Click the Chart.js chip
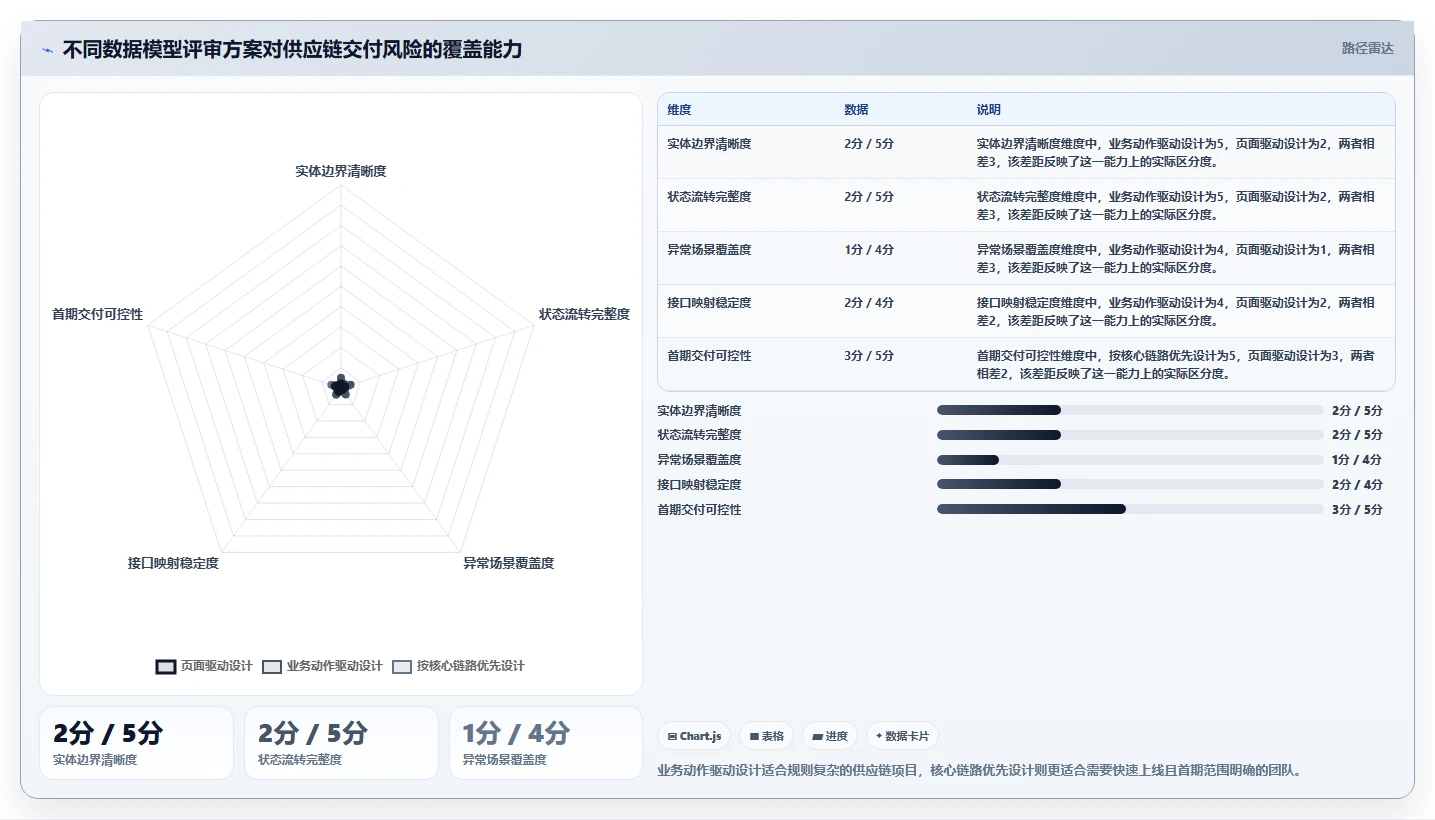 [694, 736]
